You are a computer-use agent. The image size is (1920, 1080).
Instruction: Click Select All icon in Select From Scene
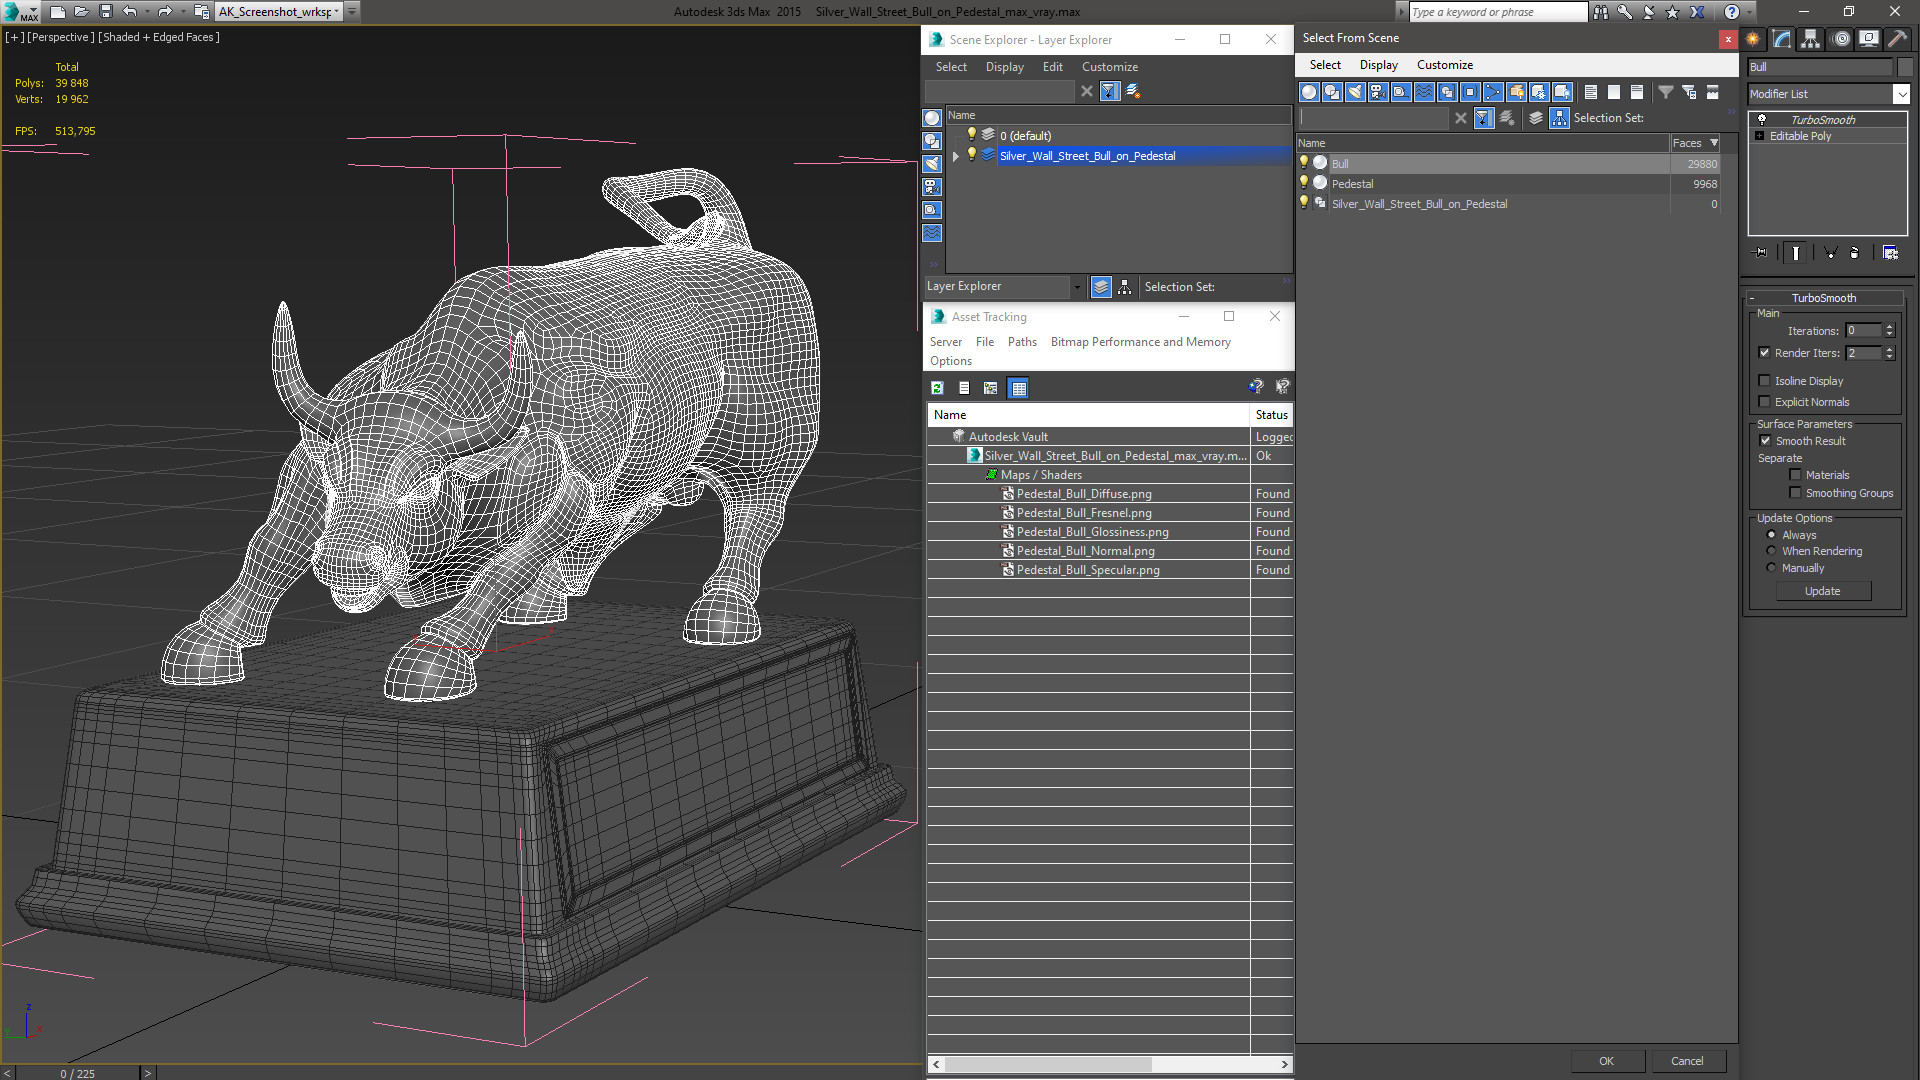(1591, 92)
